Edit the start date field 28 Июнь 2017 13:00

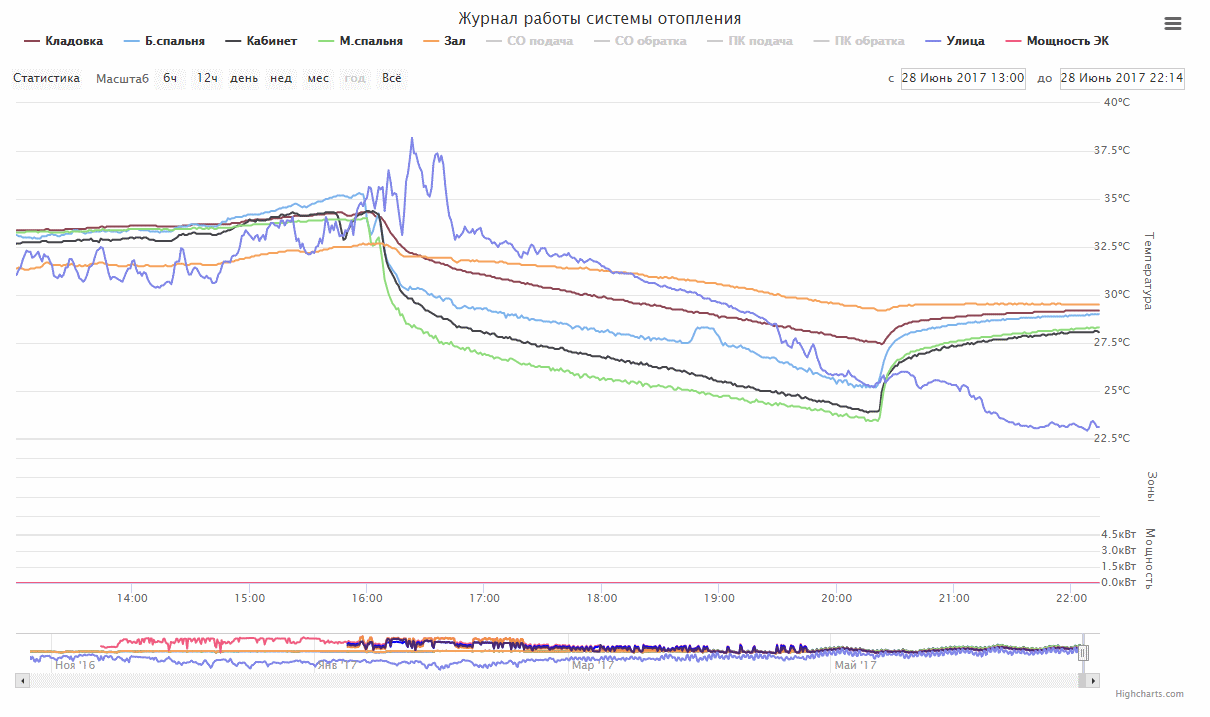pyautogui.click(x=963, y=78)
